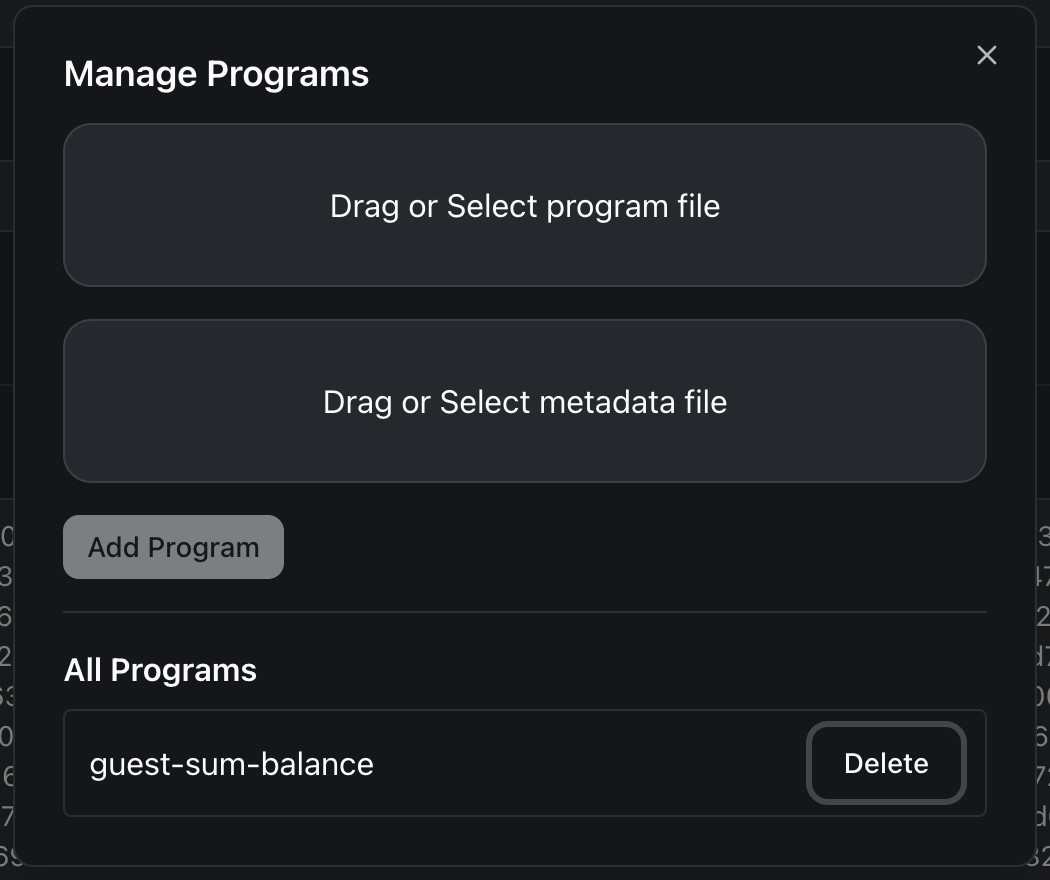Click the horizontal divider above All Programs

click(525, 611)
